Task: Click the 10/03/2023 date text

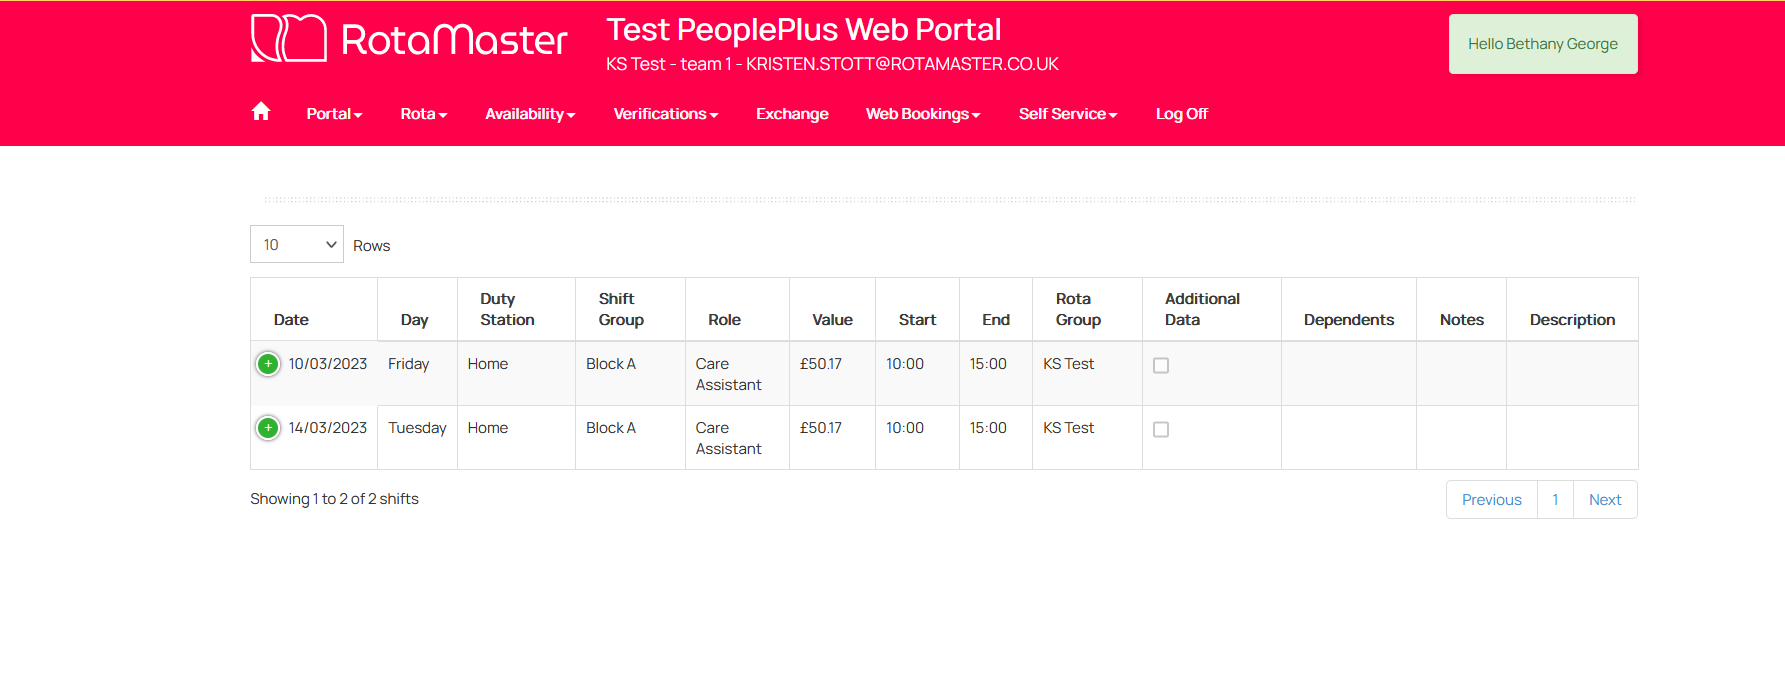Action: (x=328, y=364)
